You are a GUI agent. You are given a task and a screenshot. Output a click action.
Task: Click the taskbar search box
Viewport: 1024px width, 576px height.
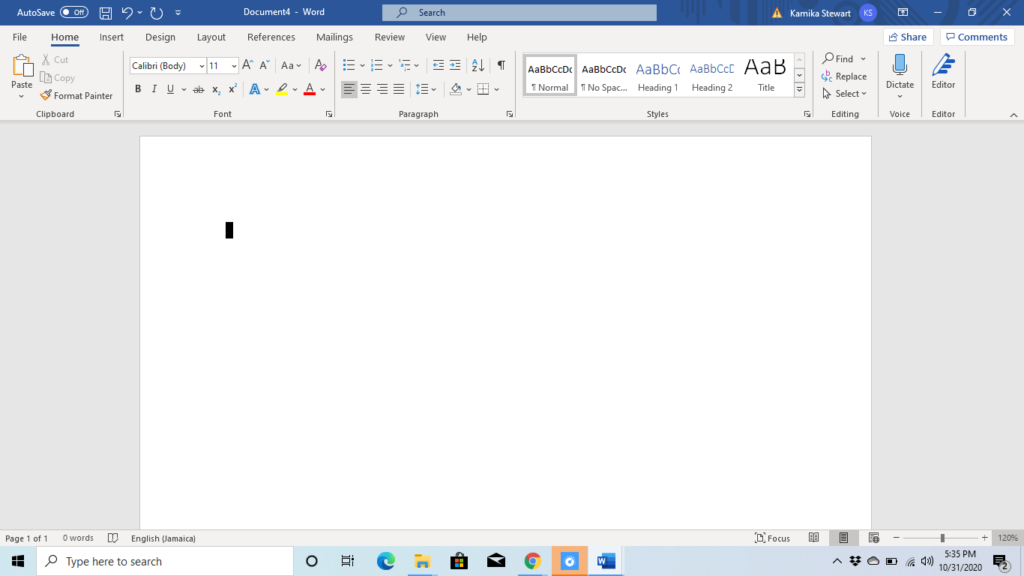pyautogui.click(x=165, y=561)
